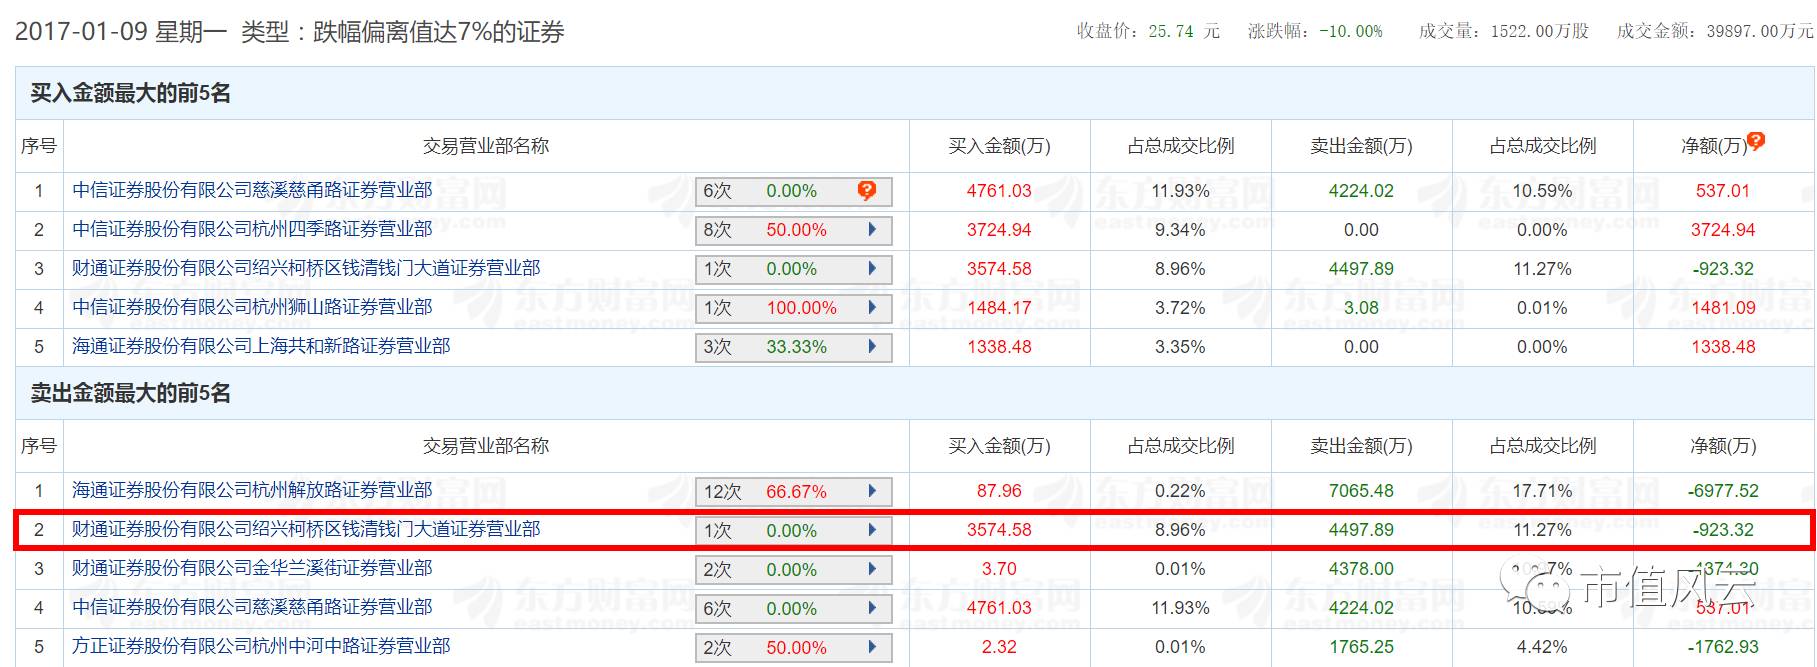Viewport: 1817px width, 667px height.
Task: Click buy amount 87.96
Action: point(999,491)
